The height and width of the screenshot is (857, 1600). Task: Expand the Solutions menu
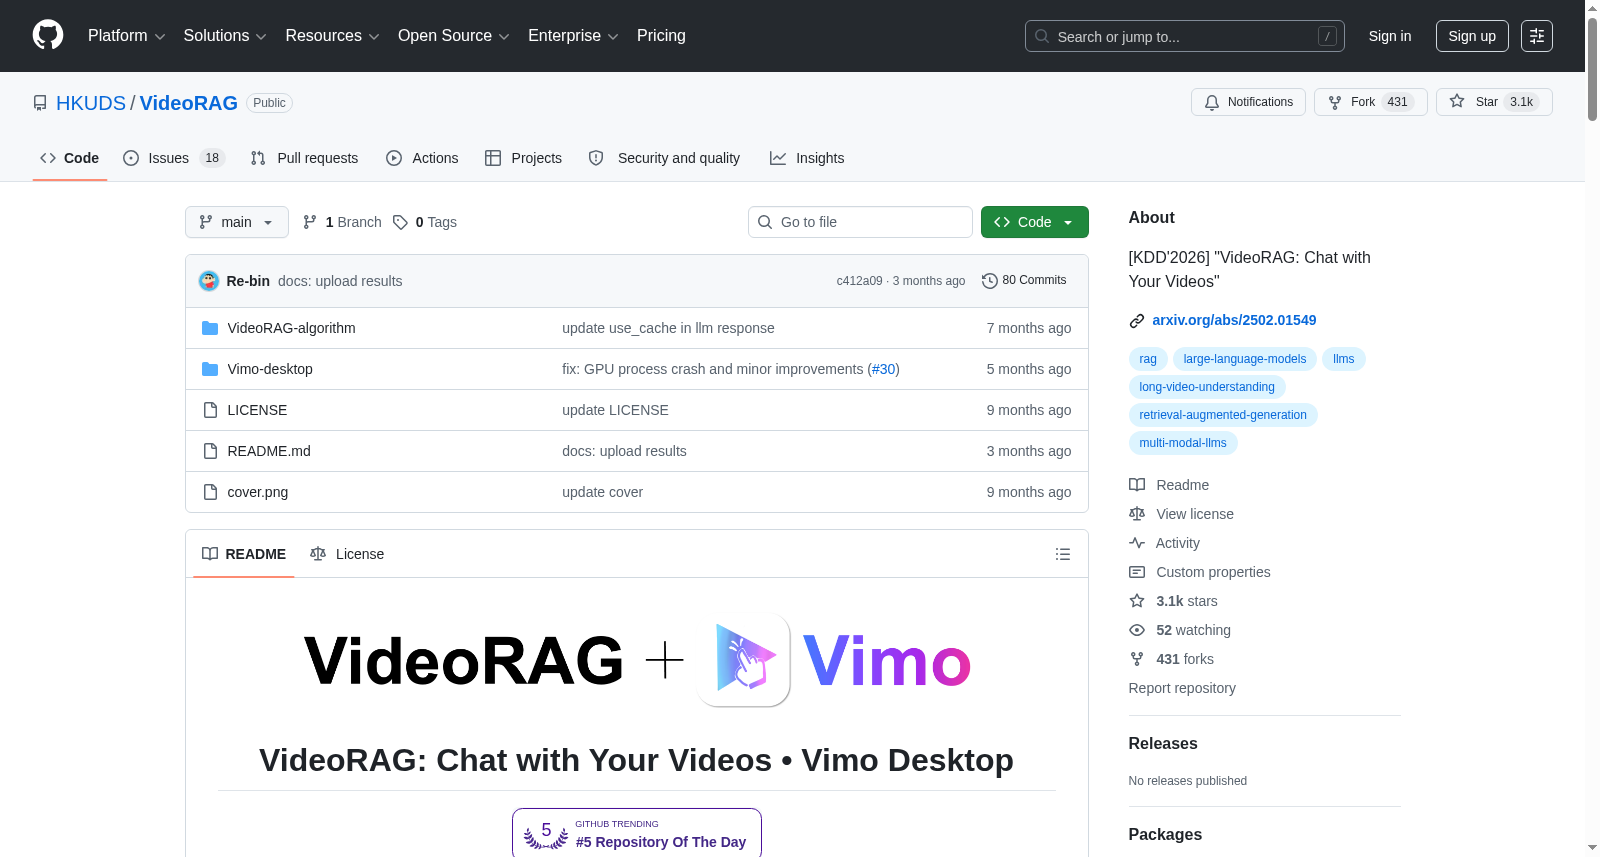coord(225,36)
